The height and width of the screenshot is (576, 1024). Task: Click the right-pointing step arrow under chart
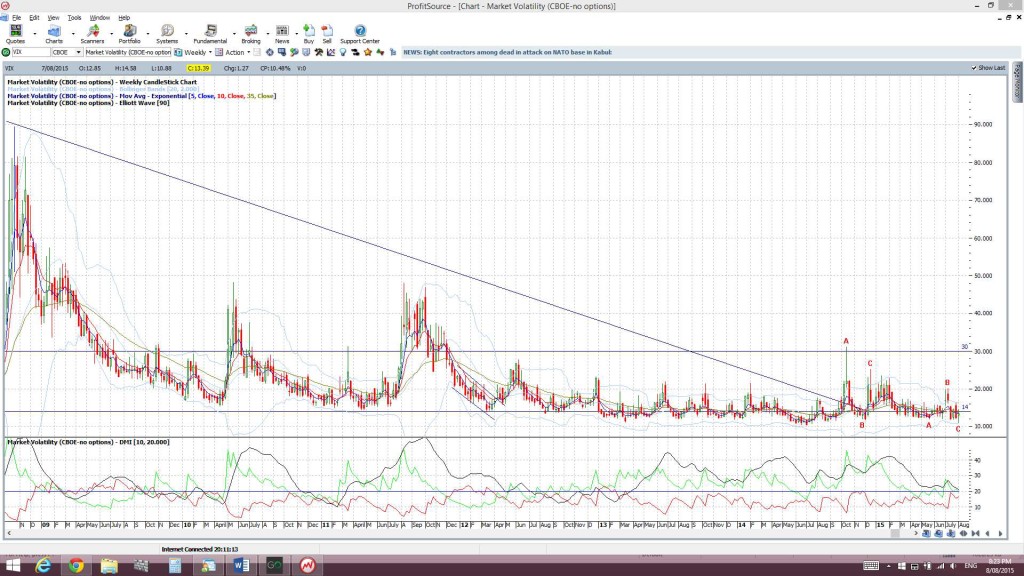click(1000, 534)
